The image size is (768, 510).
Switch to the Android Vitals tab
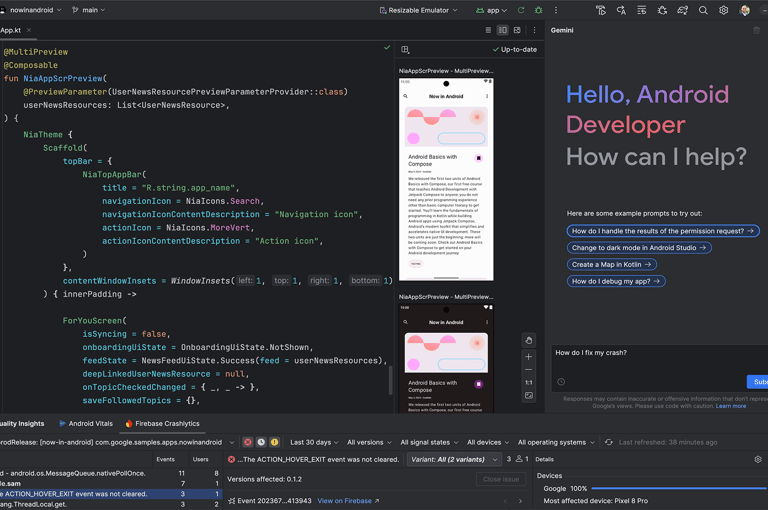tap(90, 424)
